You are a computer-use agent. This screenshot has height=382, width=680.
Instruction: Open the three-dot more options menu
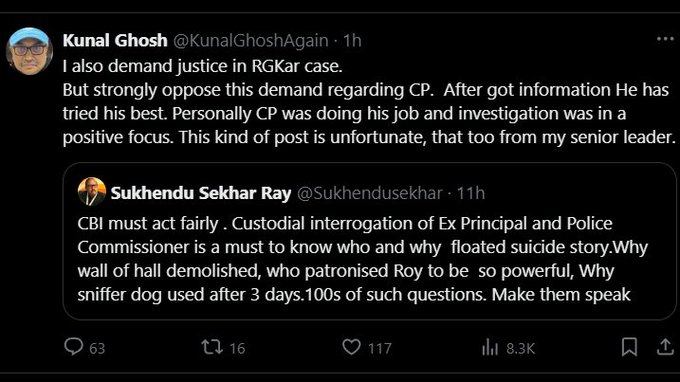click(x=665, y=39)
